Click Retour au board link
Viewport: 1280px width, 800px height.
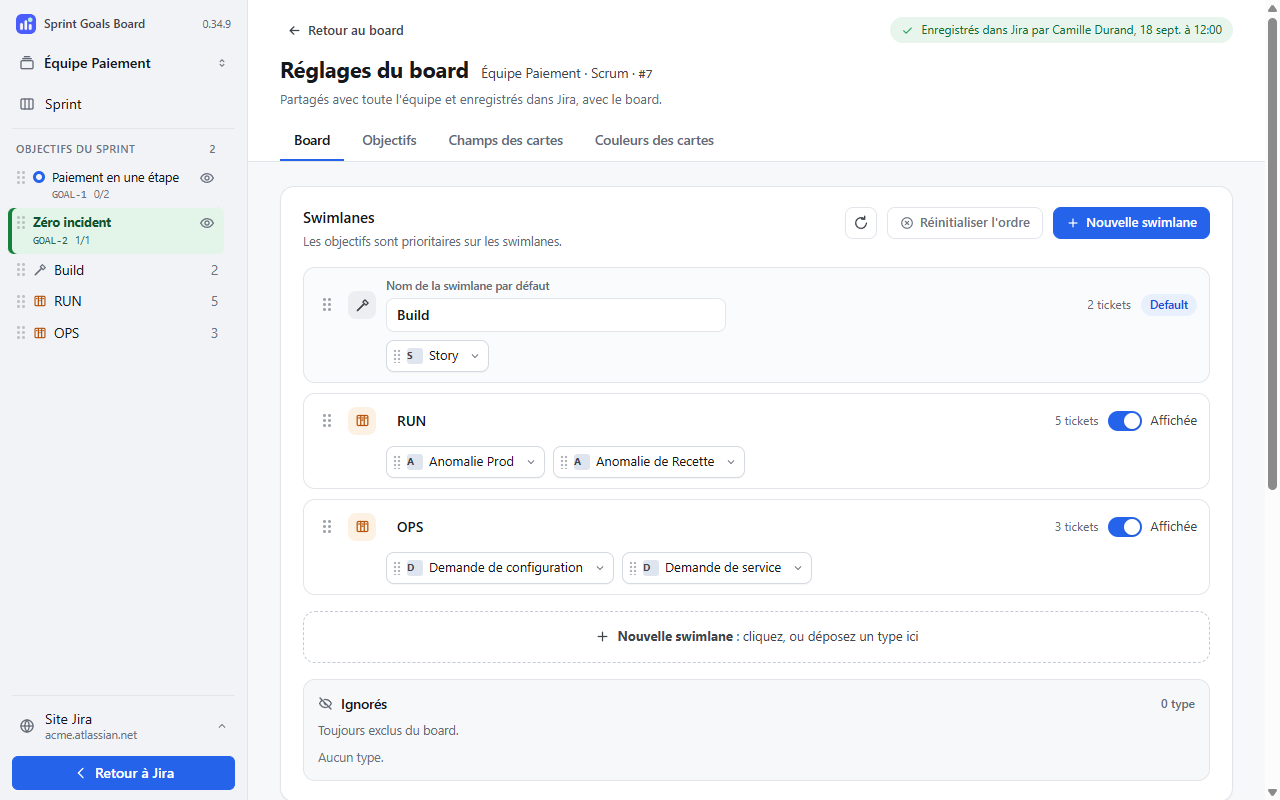click(346, 30)
